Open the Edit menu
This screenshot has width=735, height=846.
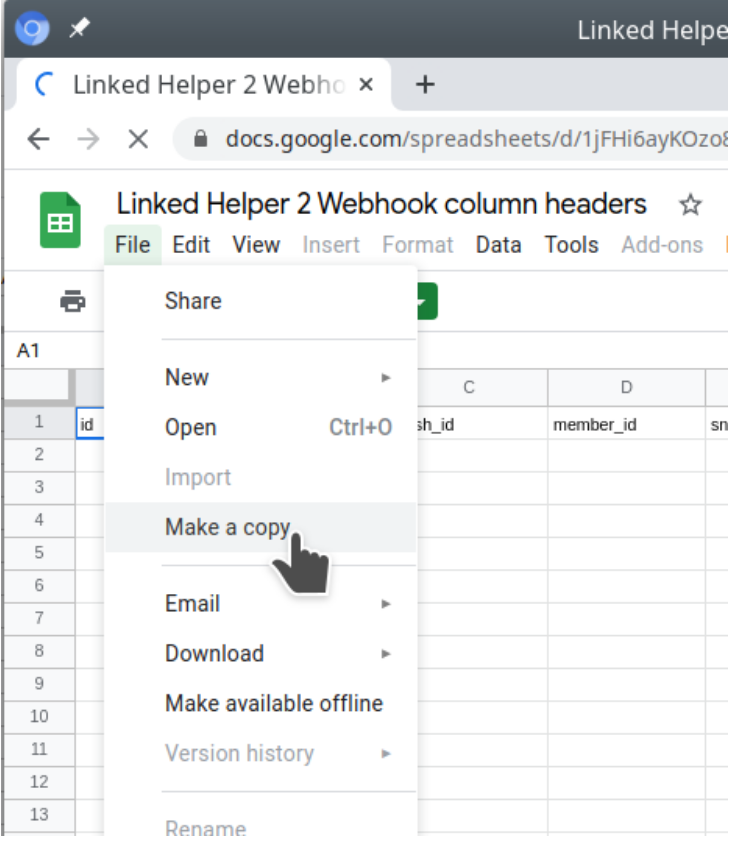(191, 245)
